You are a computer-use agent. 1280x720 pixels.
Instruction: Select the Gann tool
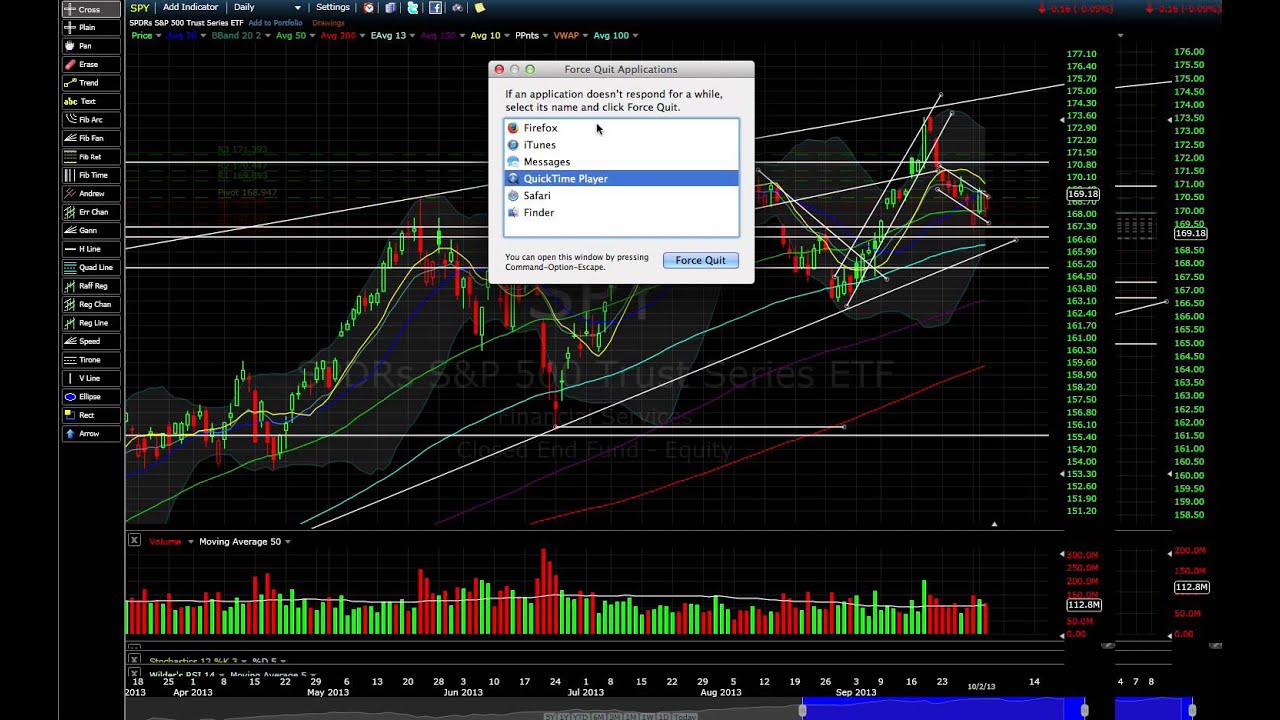pyautogui.click(x=90, y=230)
